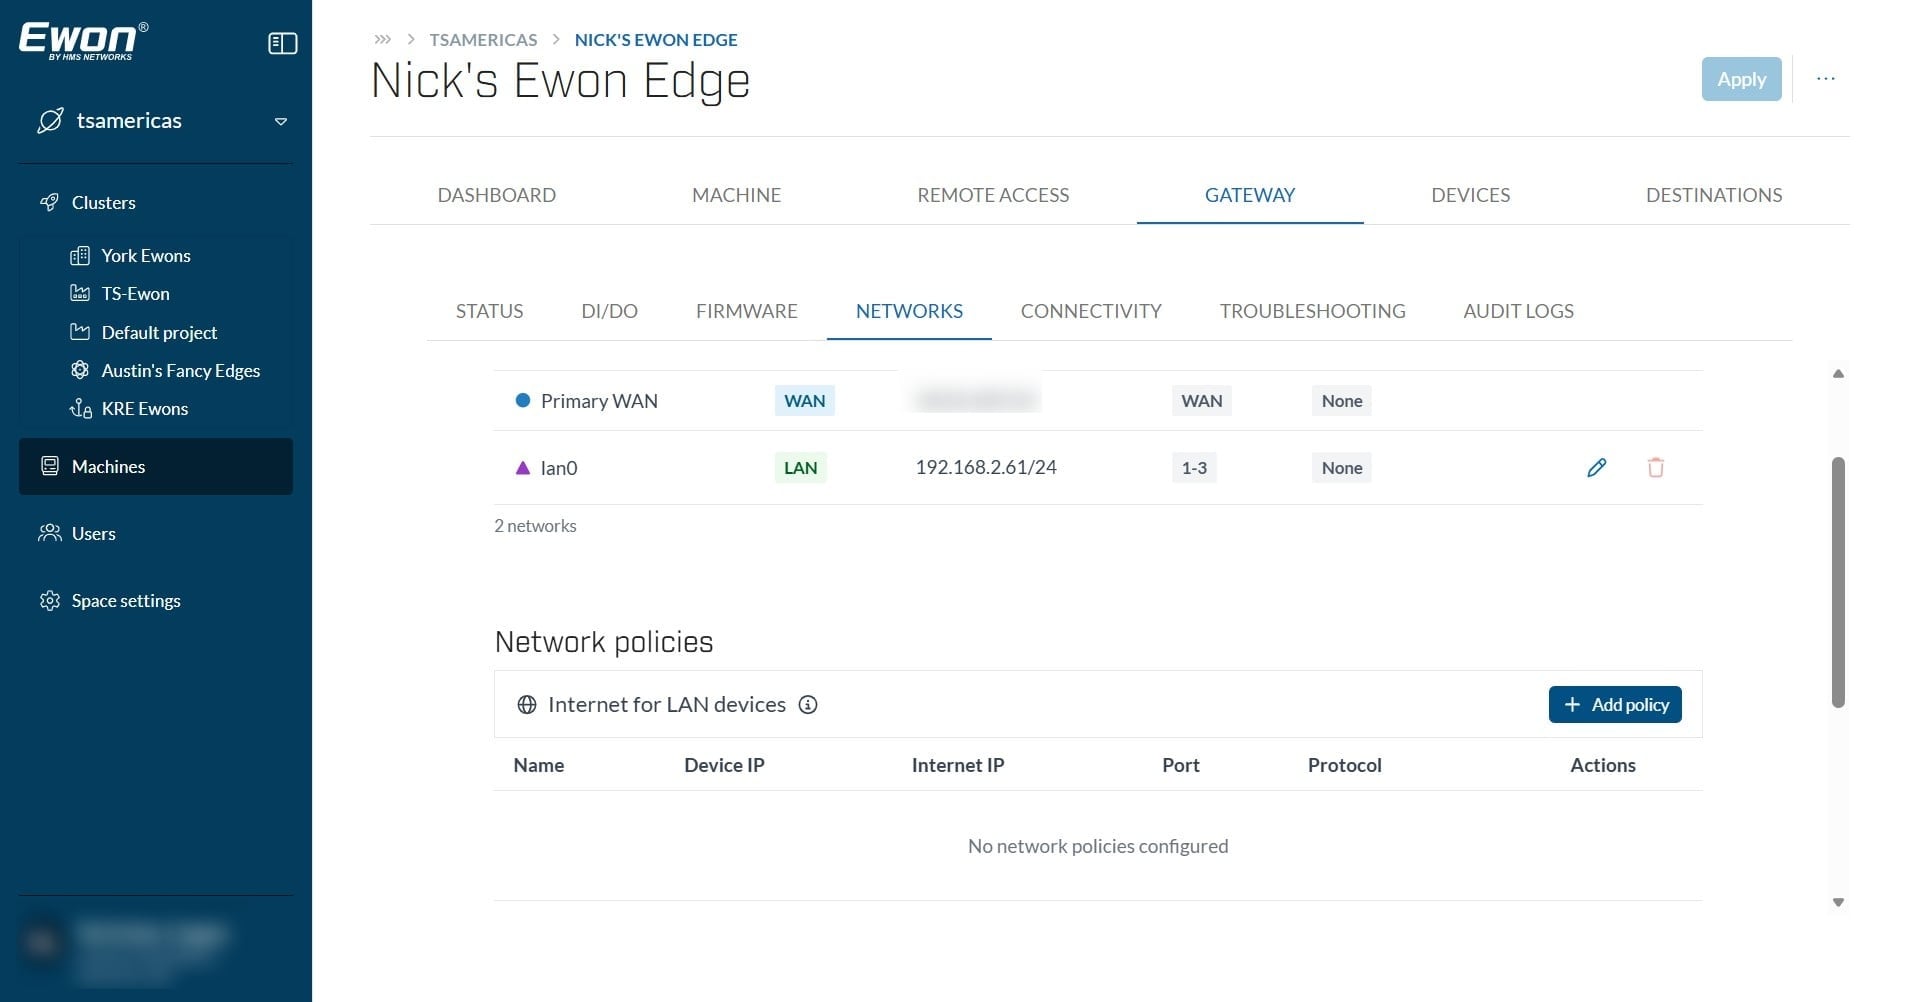Image resolution: width=1908 pixels, height=1002 pixels.
Task: Open DEVICES tab
Action: (x=1470, y=195)
